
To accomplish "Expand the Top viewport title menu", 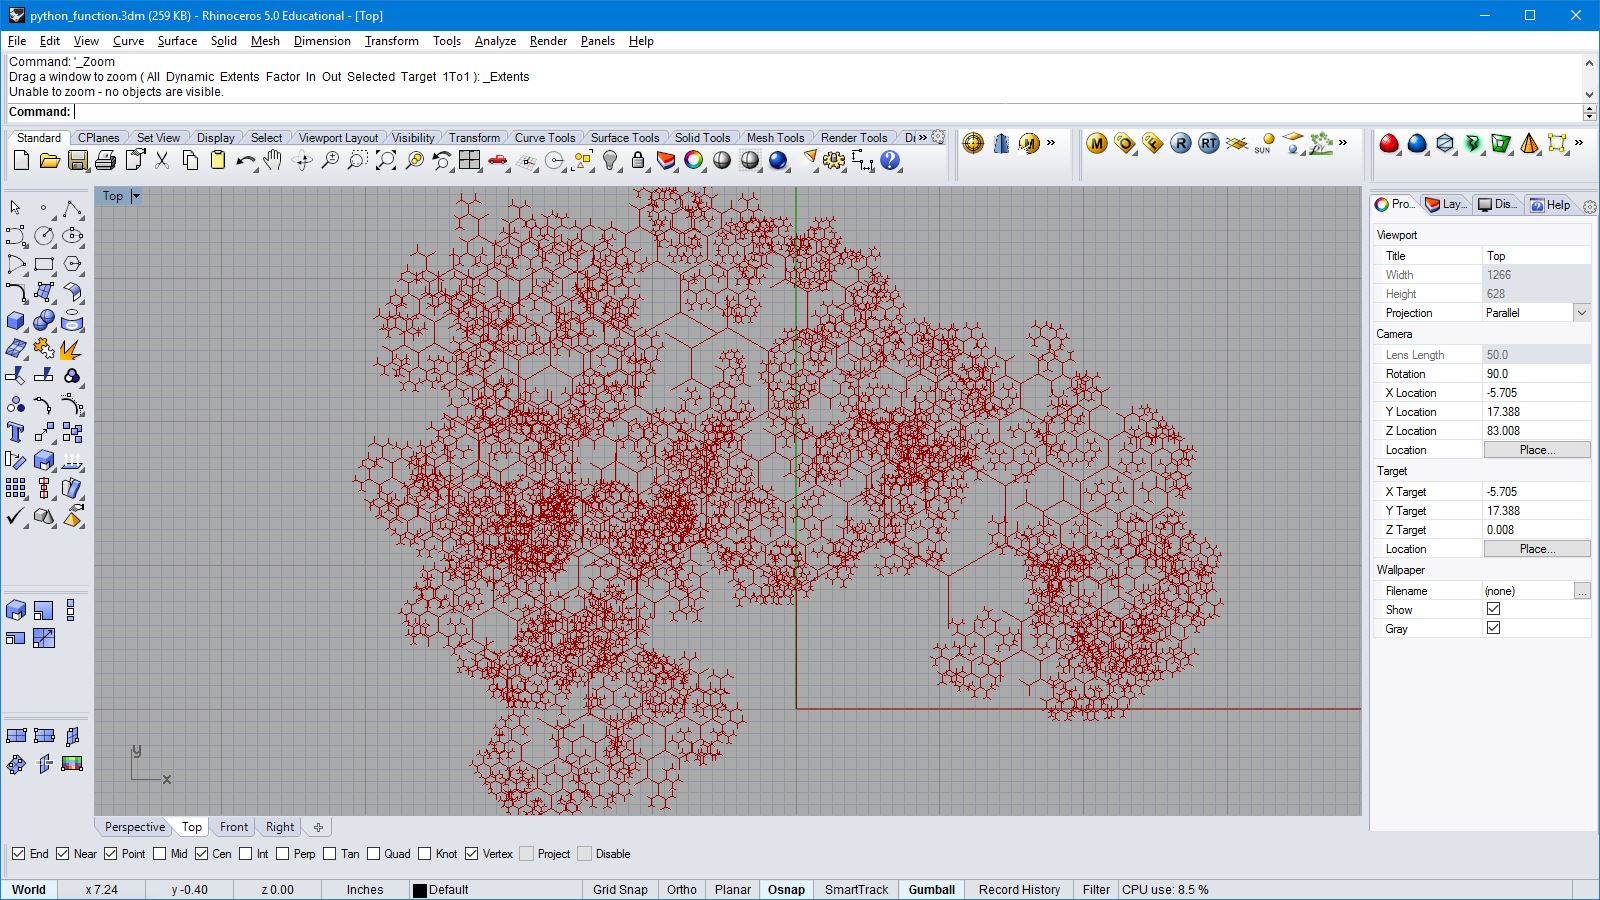I will [136, 197].
